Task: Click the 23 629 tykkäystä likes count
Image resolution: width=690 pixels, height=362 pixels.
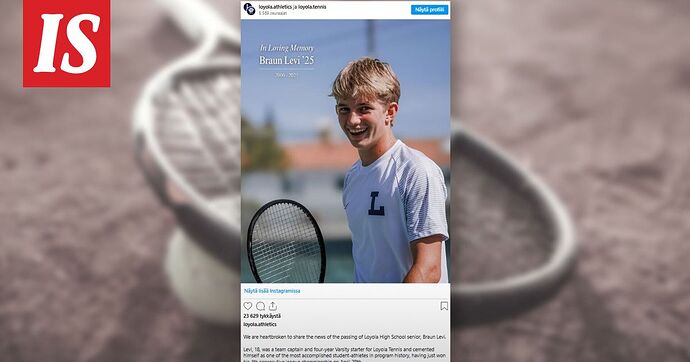Action: pos(262,316)
